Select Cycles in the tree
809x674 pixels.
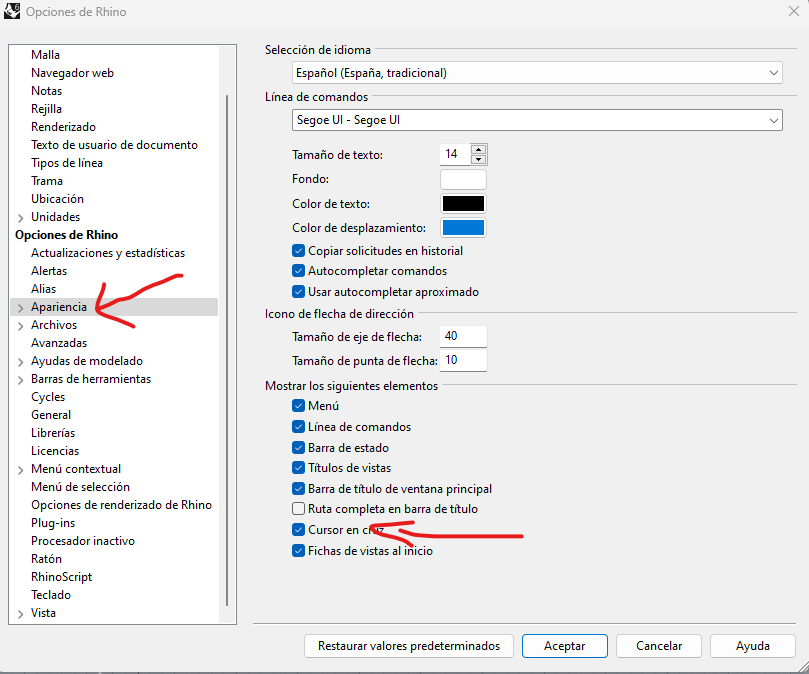48,397
